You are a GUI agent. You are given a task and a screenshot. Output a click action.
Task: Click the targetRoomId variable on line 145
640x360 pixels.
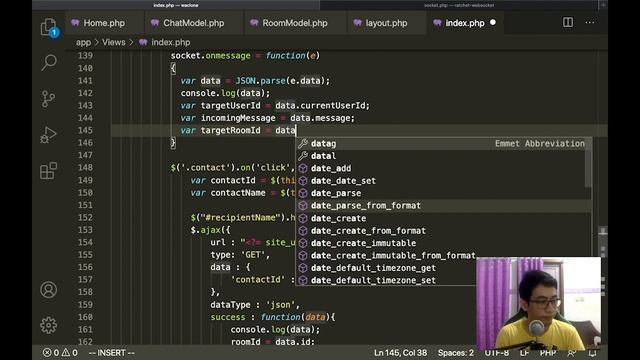230,130
